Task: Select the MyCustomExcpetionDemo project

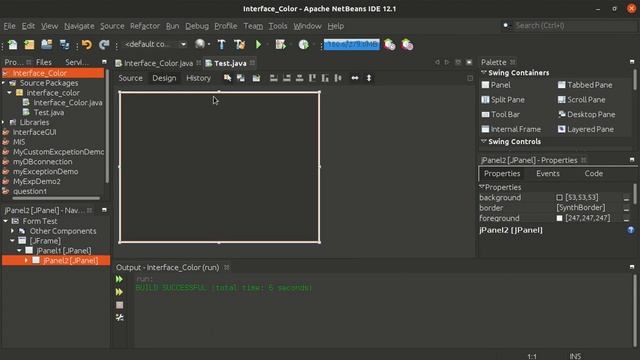Action: tap(58, 152)
